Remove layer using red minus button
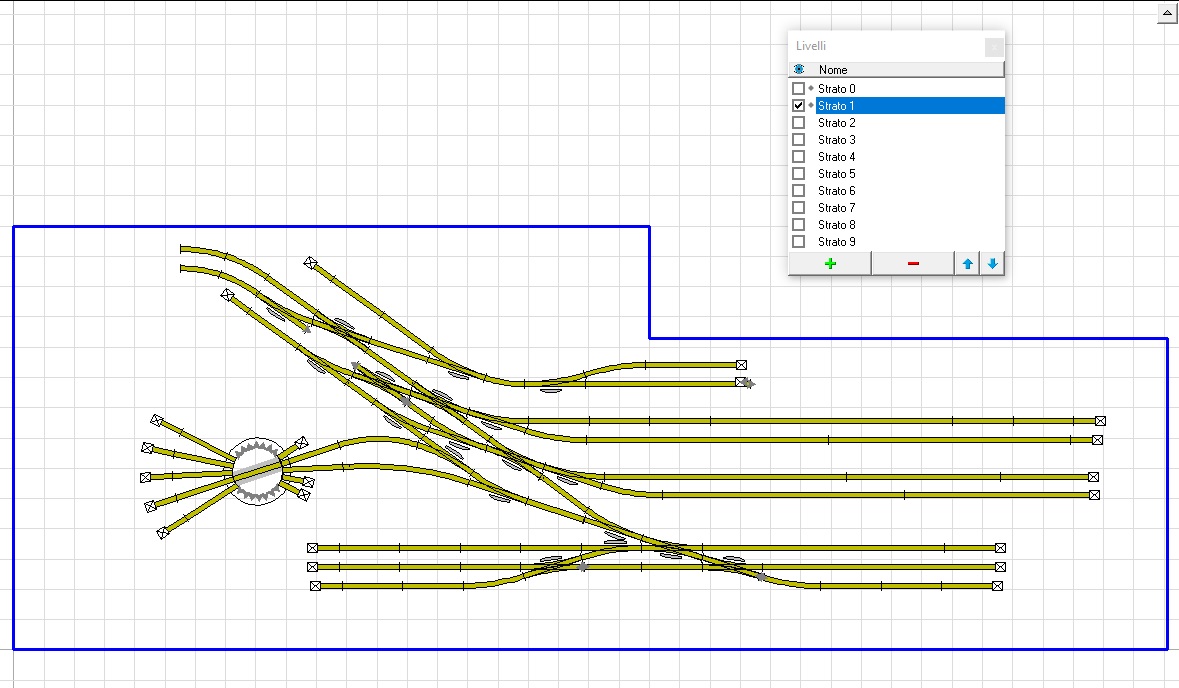1179x688 pixels. [x=913, y=264]
